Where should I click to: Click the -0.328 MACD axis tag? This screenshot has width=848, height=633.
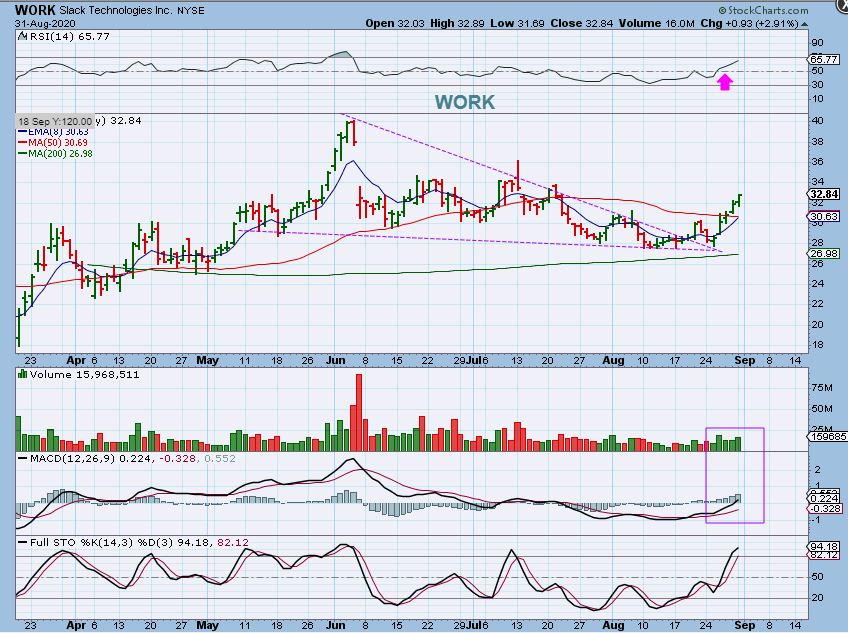(825, 509)
